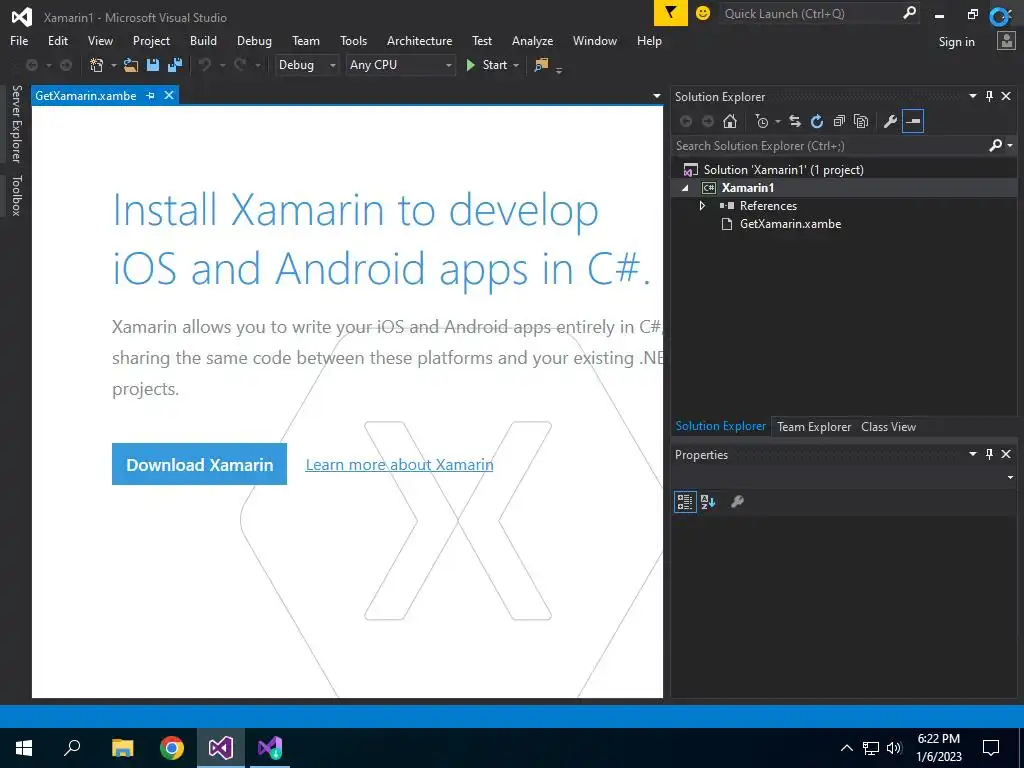
Task: Toggle Preview Selected Items in Solution Explorer
Action: (x=912, y=121)
